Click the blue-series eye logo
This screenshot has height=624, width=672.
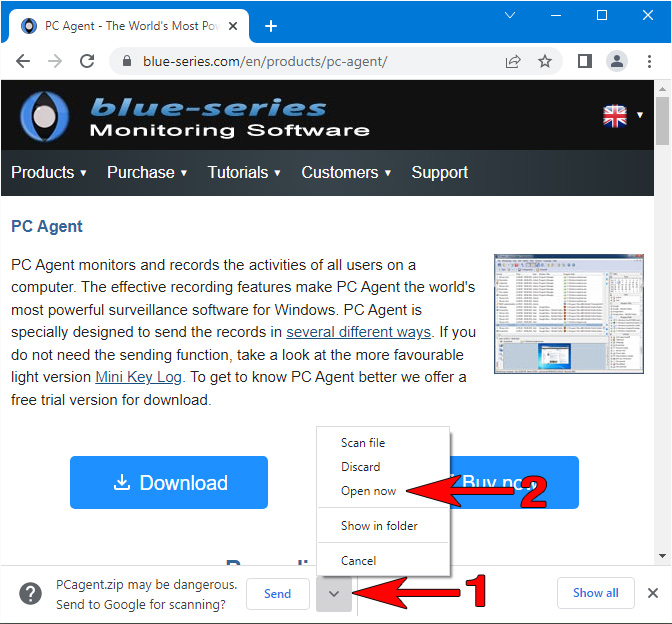pos(44,116)
